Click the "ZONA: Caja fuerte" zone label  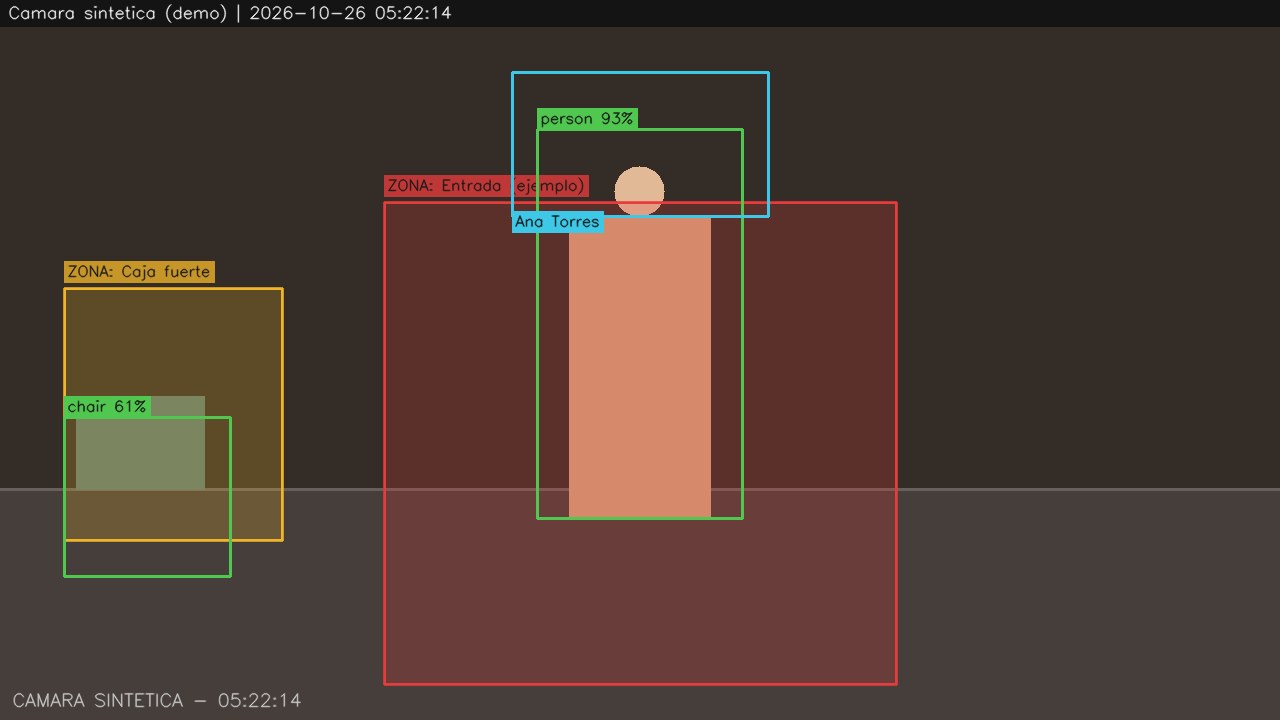tap(139, 272)
